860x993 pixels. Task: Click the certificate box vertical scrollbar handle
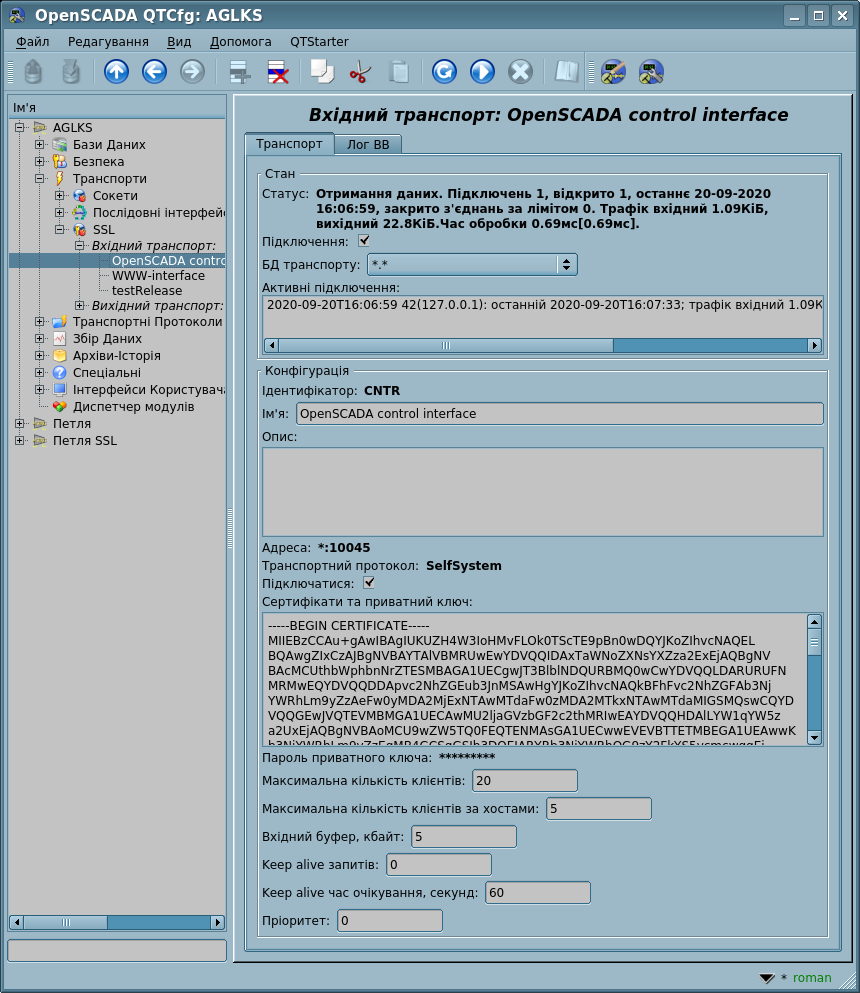[x=814, y=642]
